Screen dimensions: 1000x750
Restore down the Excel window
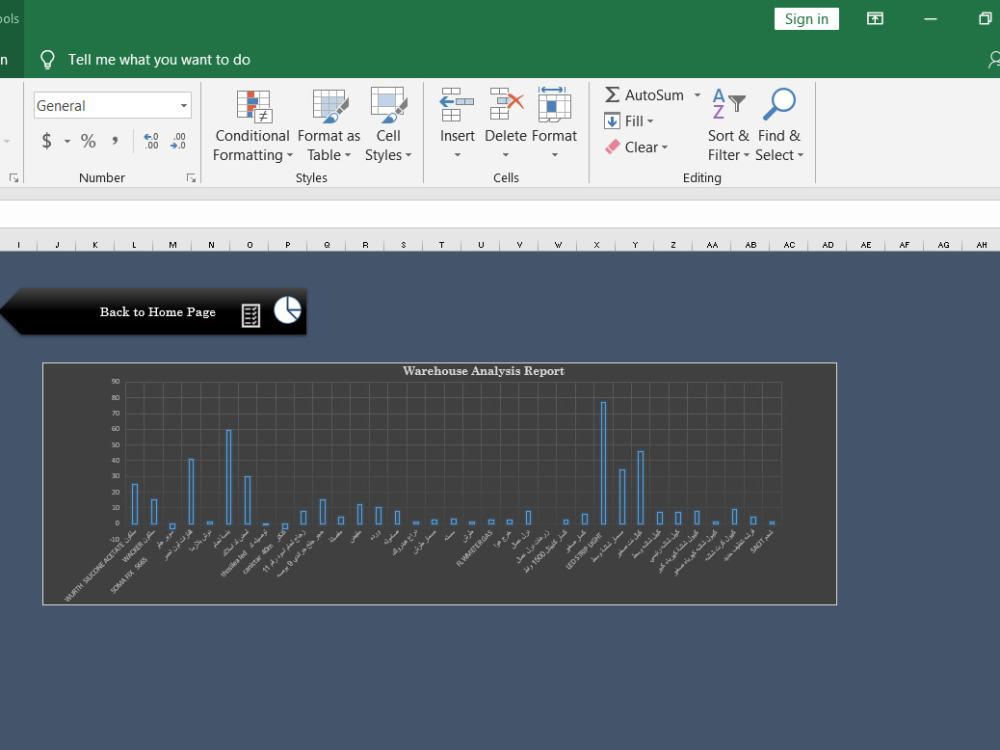click(x=985, y=18)
